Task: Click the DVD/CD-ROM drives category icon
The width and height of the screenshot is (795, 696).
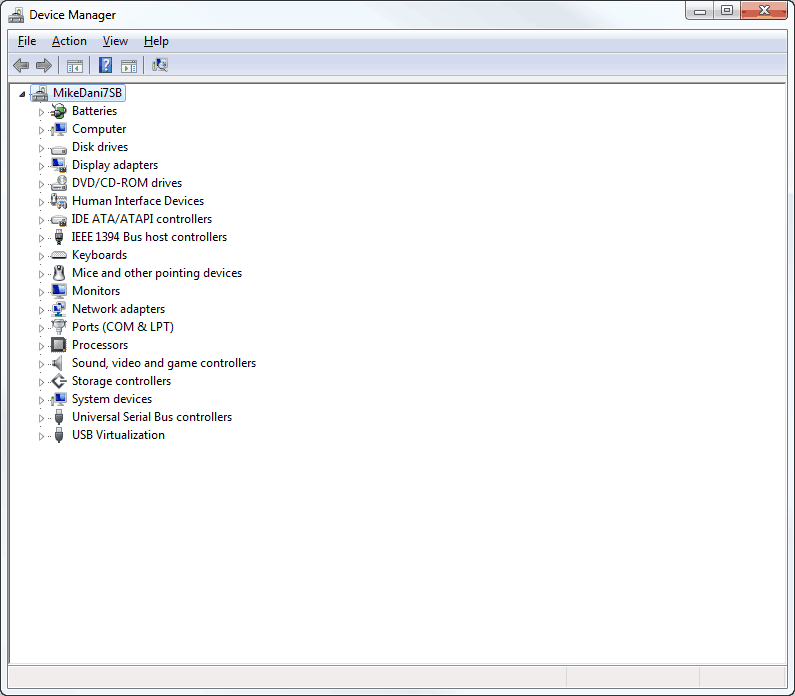Action: (x=59, y=183)
